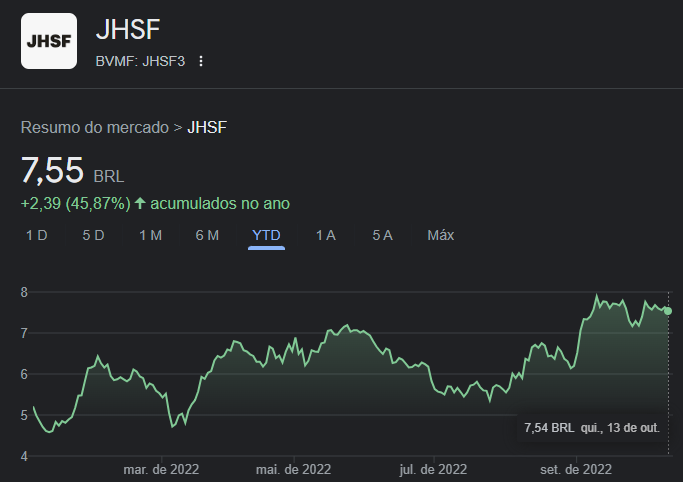Click the 7,55 BRL price value
Screen dimensions: 683x482
(x=72, y=170)
